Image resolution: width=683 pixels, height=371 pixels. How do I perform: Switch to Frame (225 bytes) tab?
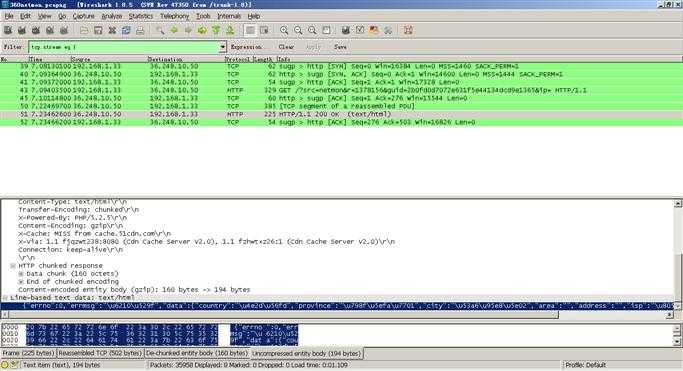[28, 353]
